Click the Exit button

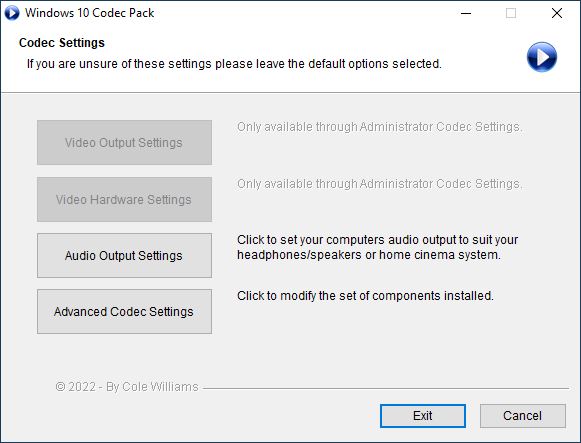(423, 416)
